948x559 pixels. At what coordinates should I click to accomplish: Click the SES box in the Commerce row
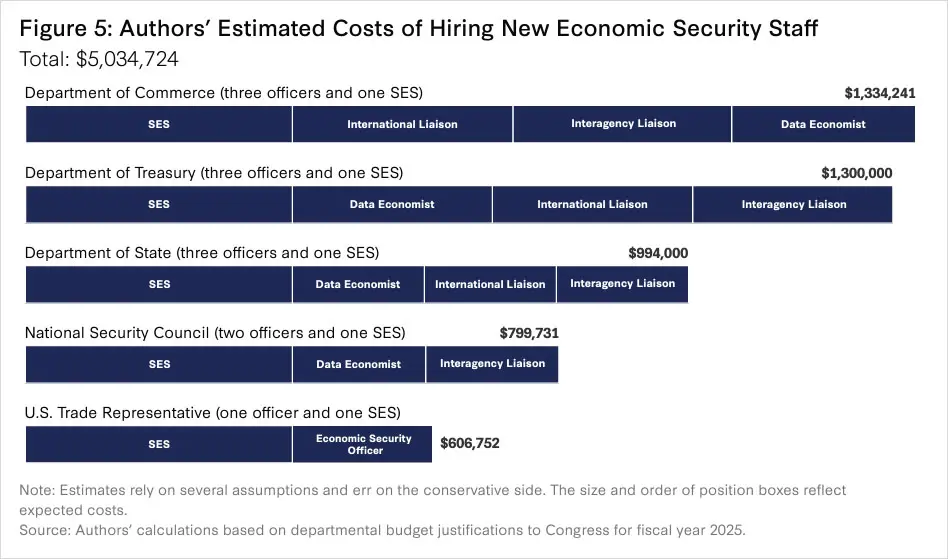[x=159, y=124]
